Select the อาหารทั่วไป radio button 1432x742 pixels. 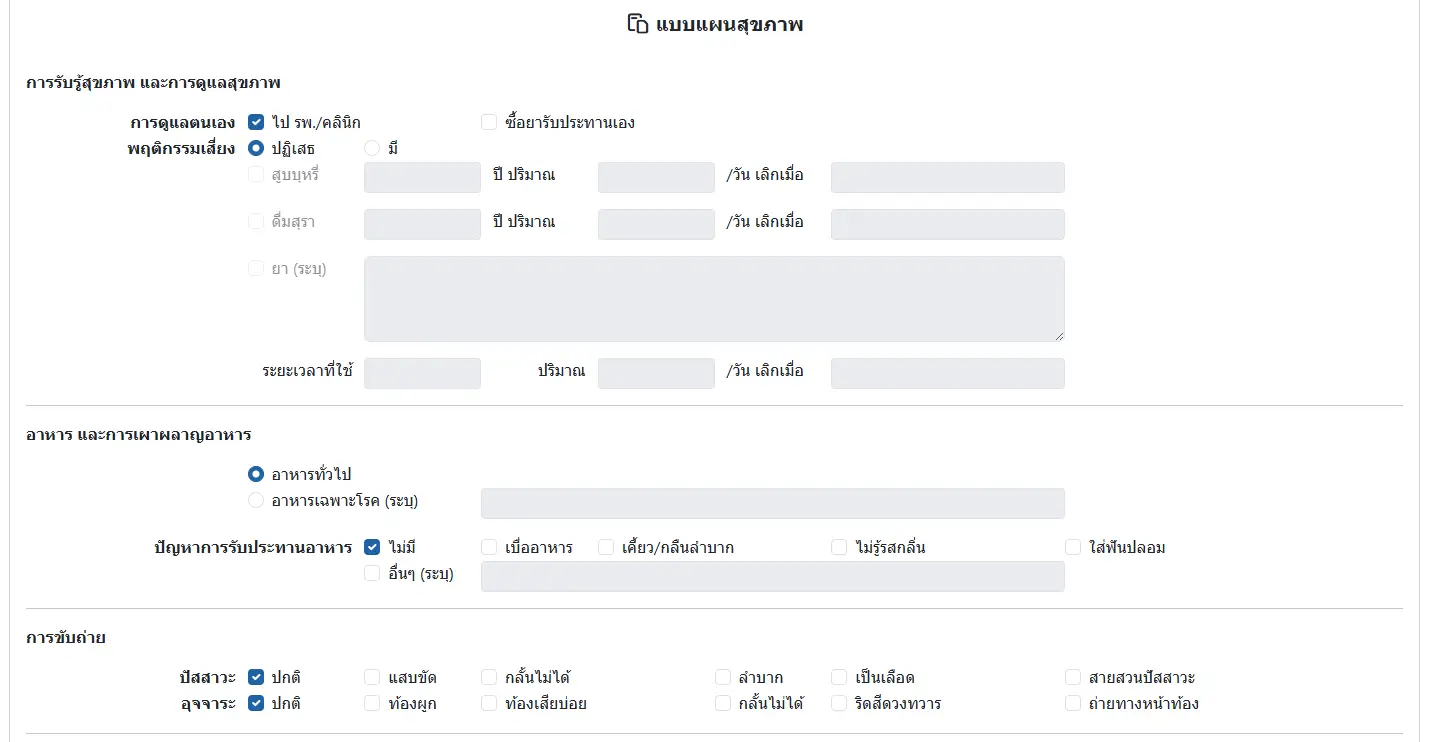pyautogui.click(x=256, y=474)
